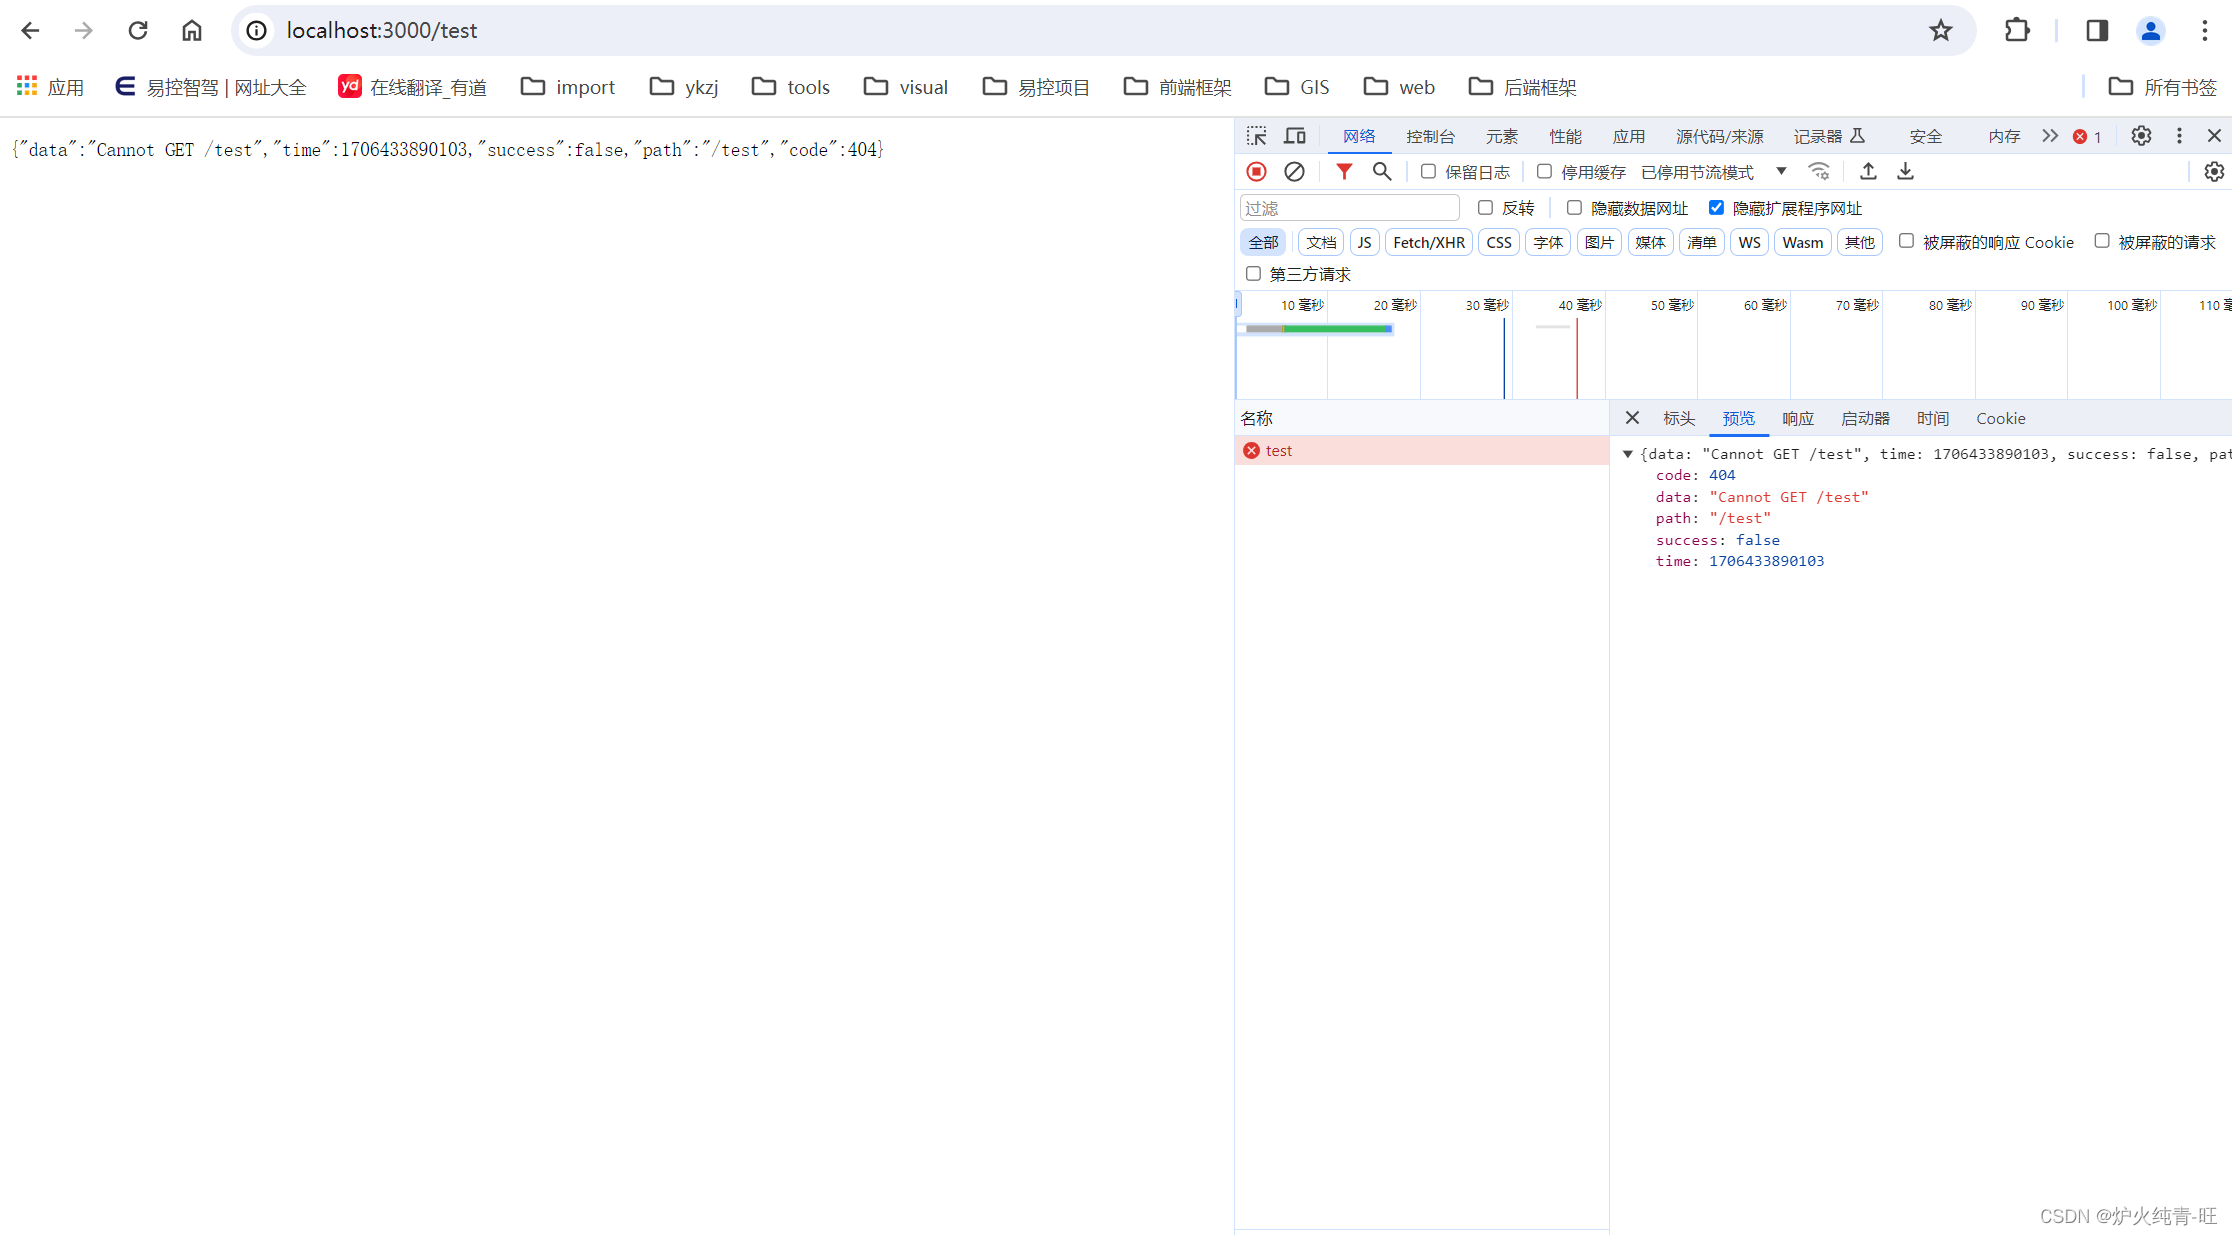2232x1235 pixels.
Task: Collapse the JSON preview object
Action: click(1628, 454)
